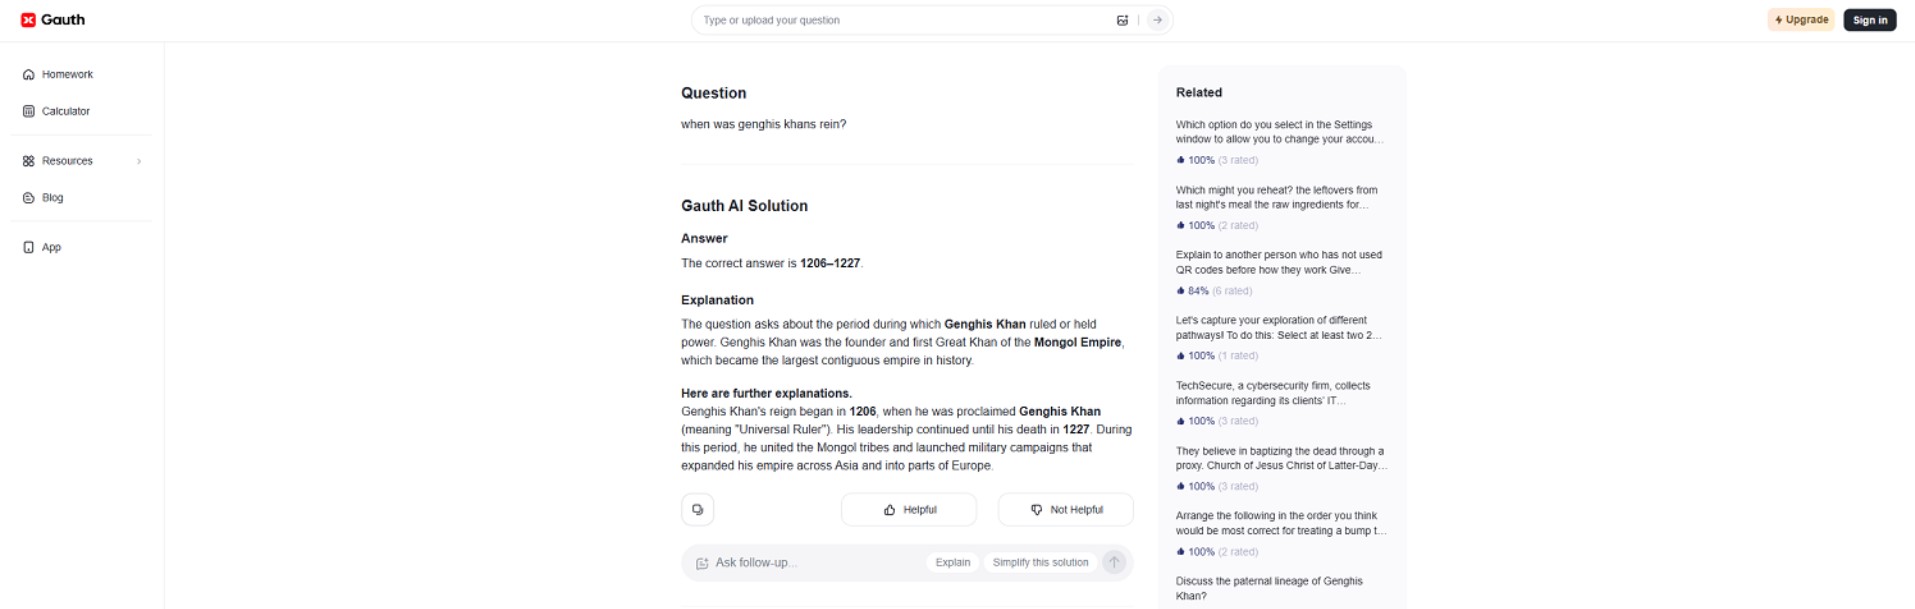1915x609 pixels.
Task: Send follow-up with the up arrow icon
Action: [x=1114, y=562]
